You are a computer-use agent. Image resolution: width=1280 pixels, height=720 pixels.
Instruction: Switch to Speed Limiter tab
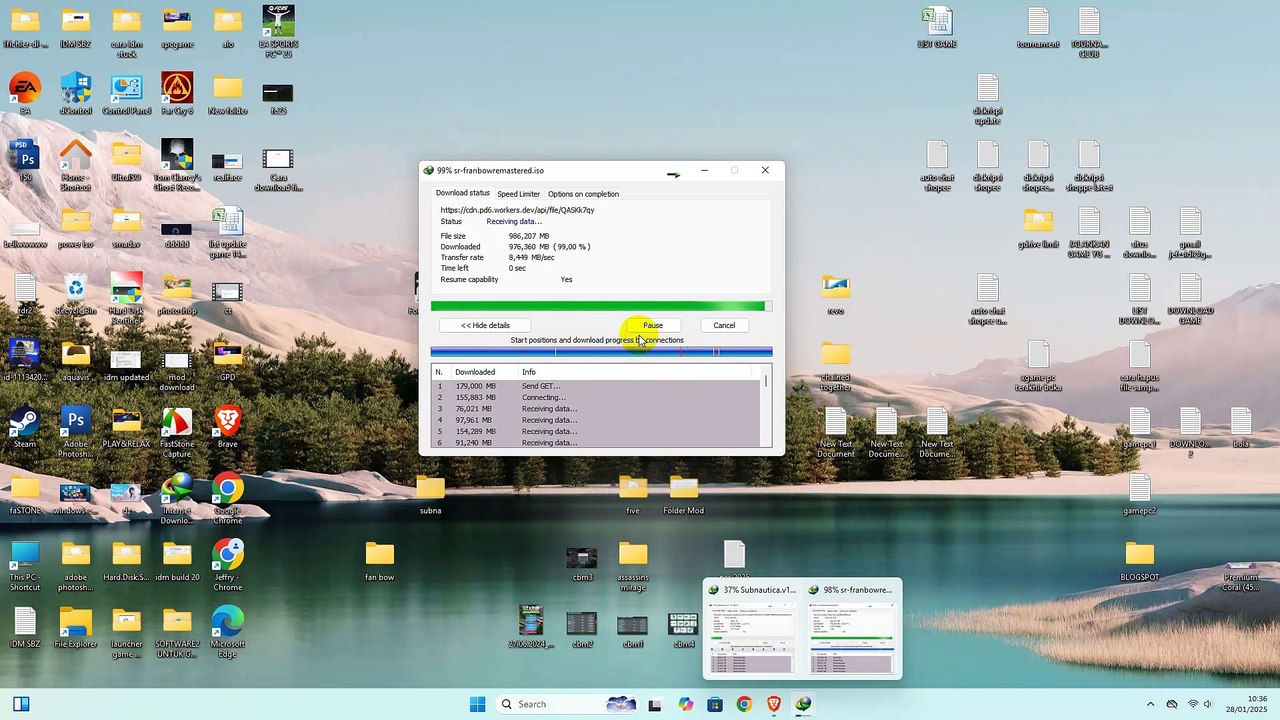click(518, 194)
